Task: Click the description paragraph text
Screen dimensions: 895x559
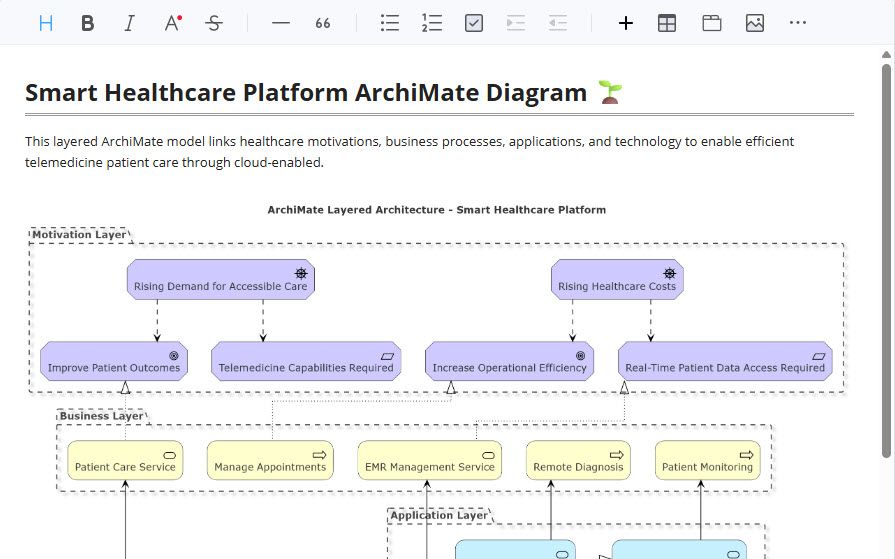Action: point(409,152)
